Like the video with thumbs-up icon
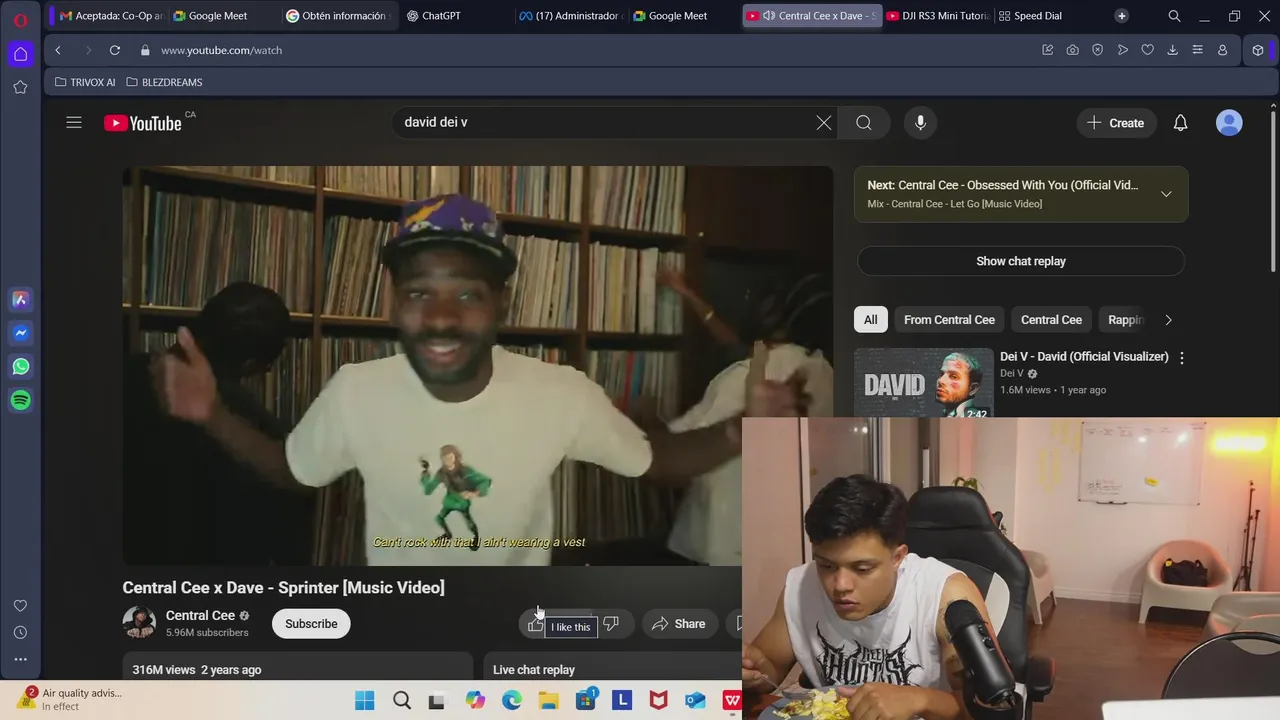Image resolution: width=1280 pixels, height=720 pixels. 535,624
